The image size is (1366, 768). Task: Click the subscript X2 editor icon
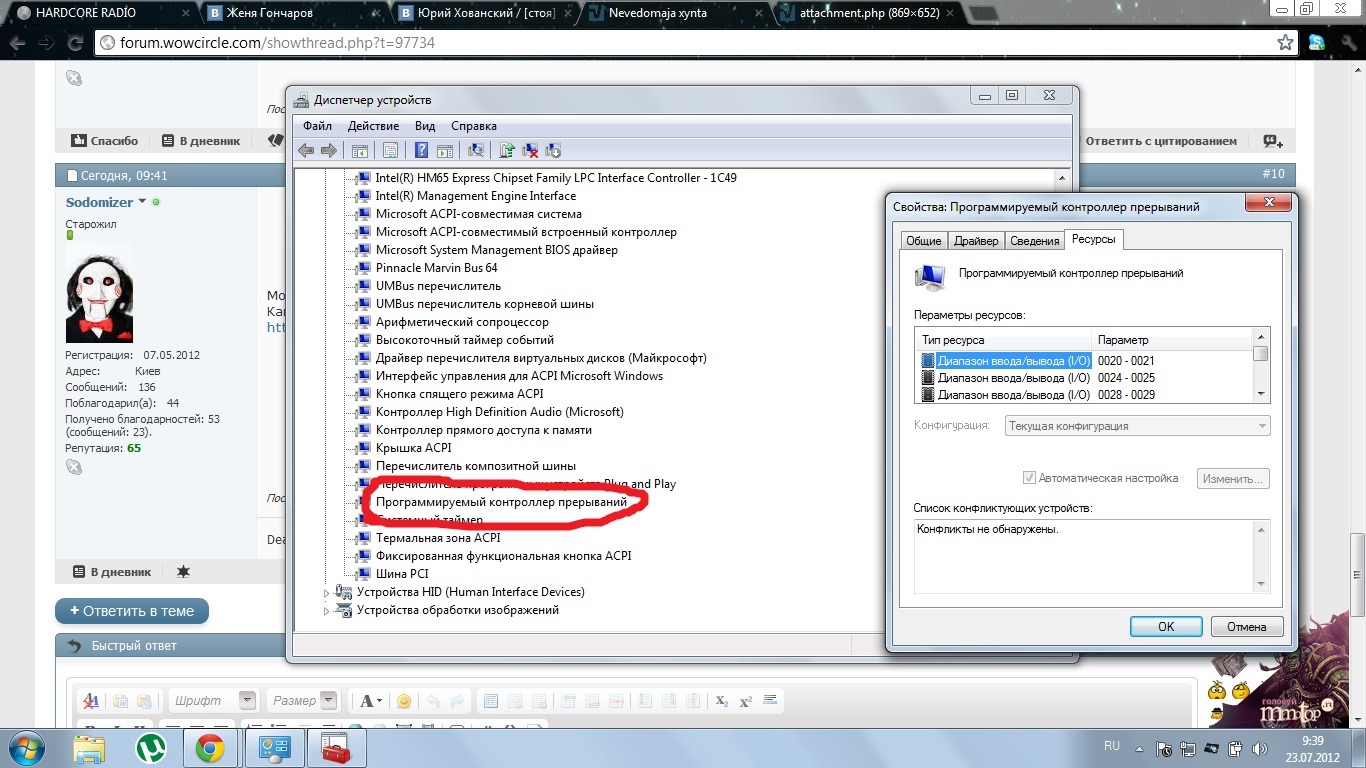tap(722, 701)
